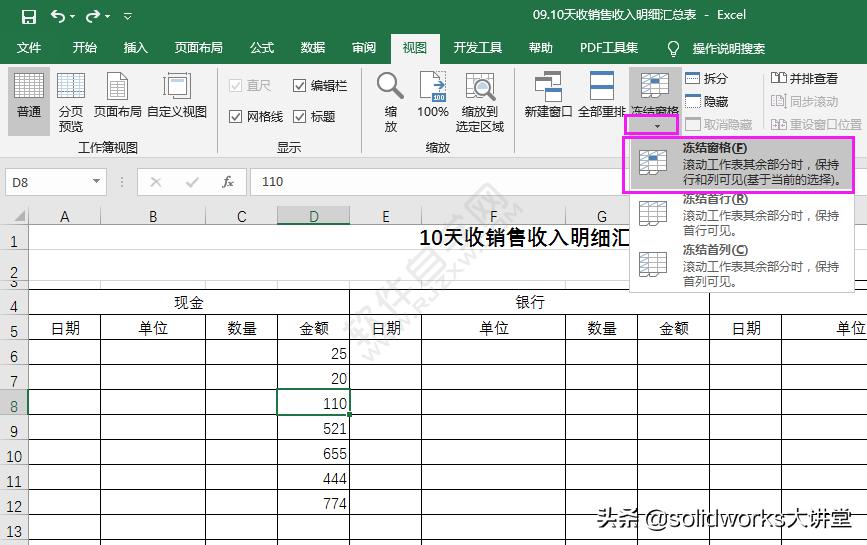Open the 帮助 ribbon tab

[x=540, y=48]
